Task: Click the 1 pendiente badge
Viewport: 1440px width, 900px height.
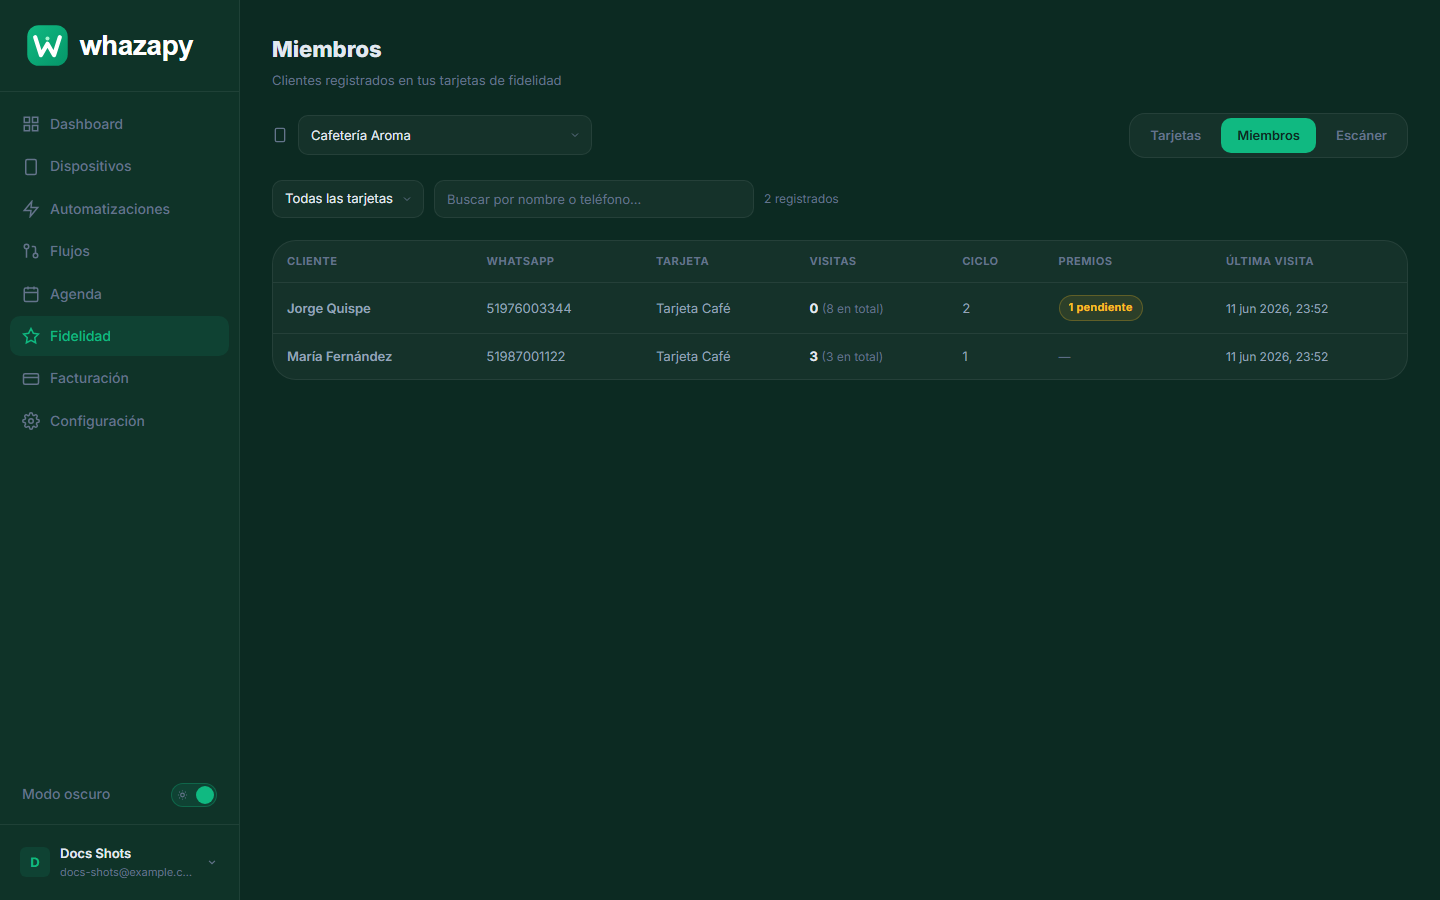Action: click(x=1100, y=308)
